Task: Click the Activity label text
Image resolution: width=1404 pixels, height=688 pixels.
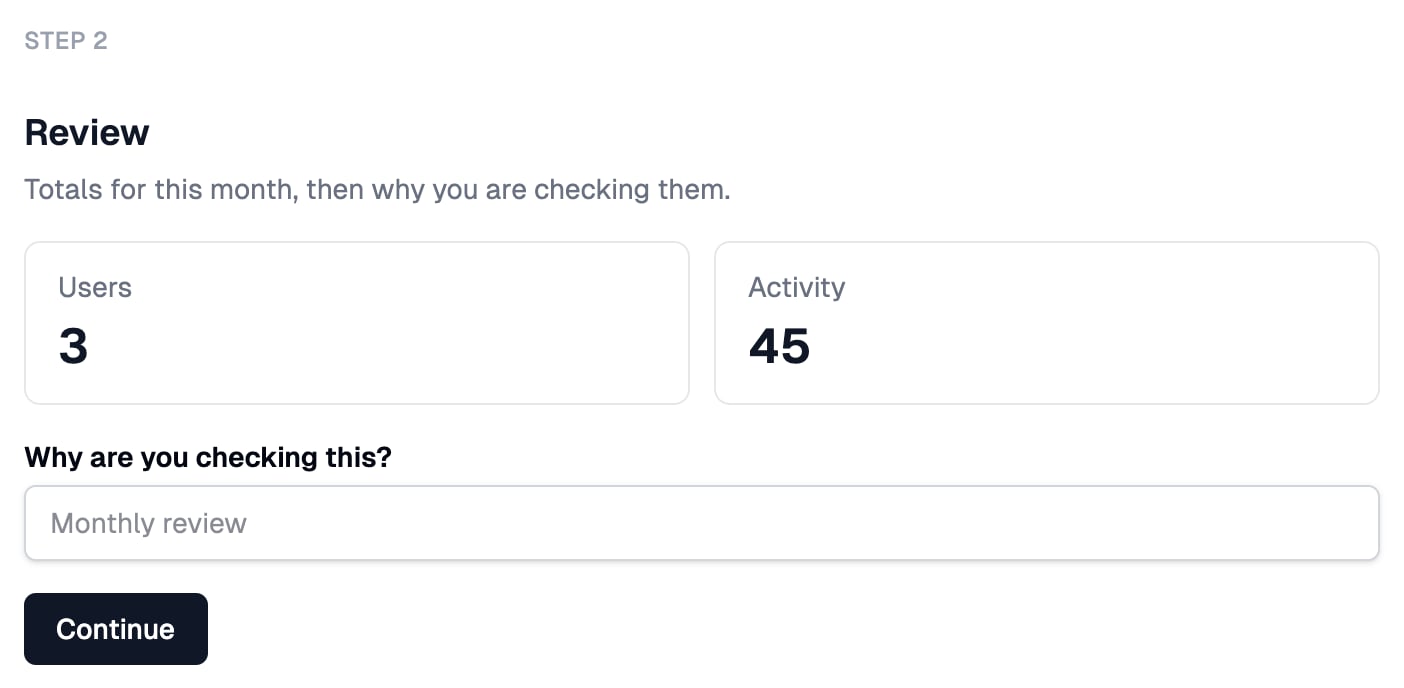Action: coord(797,287)
